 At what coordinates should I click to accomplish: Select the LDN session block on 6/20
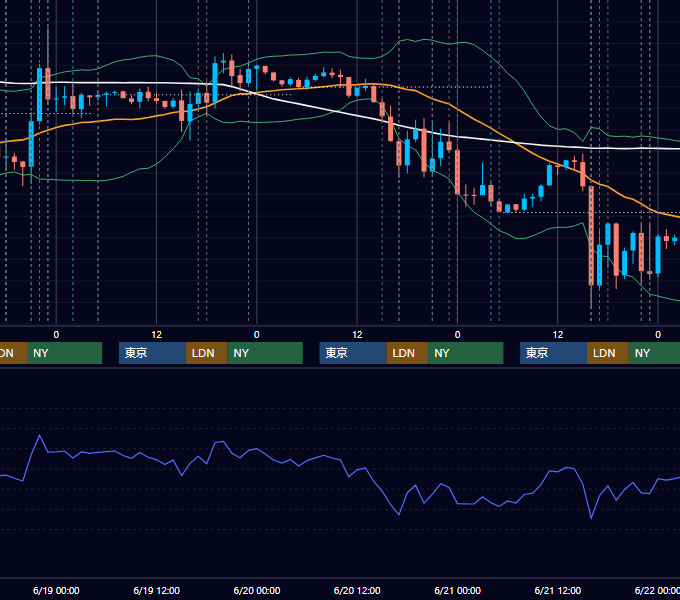(407, 353)
